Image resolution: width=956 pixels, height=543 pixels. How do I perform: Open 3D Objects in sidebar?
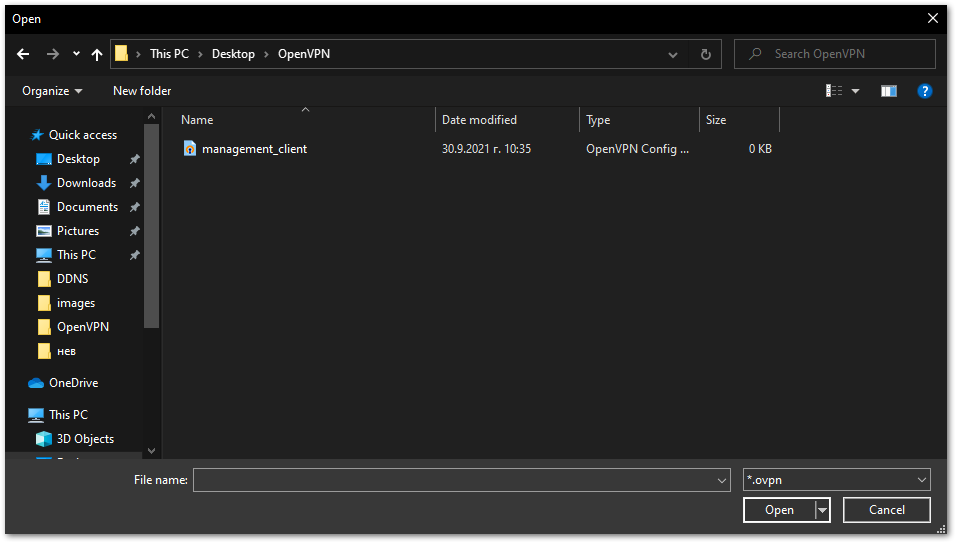point(85,439)
